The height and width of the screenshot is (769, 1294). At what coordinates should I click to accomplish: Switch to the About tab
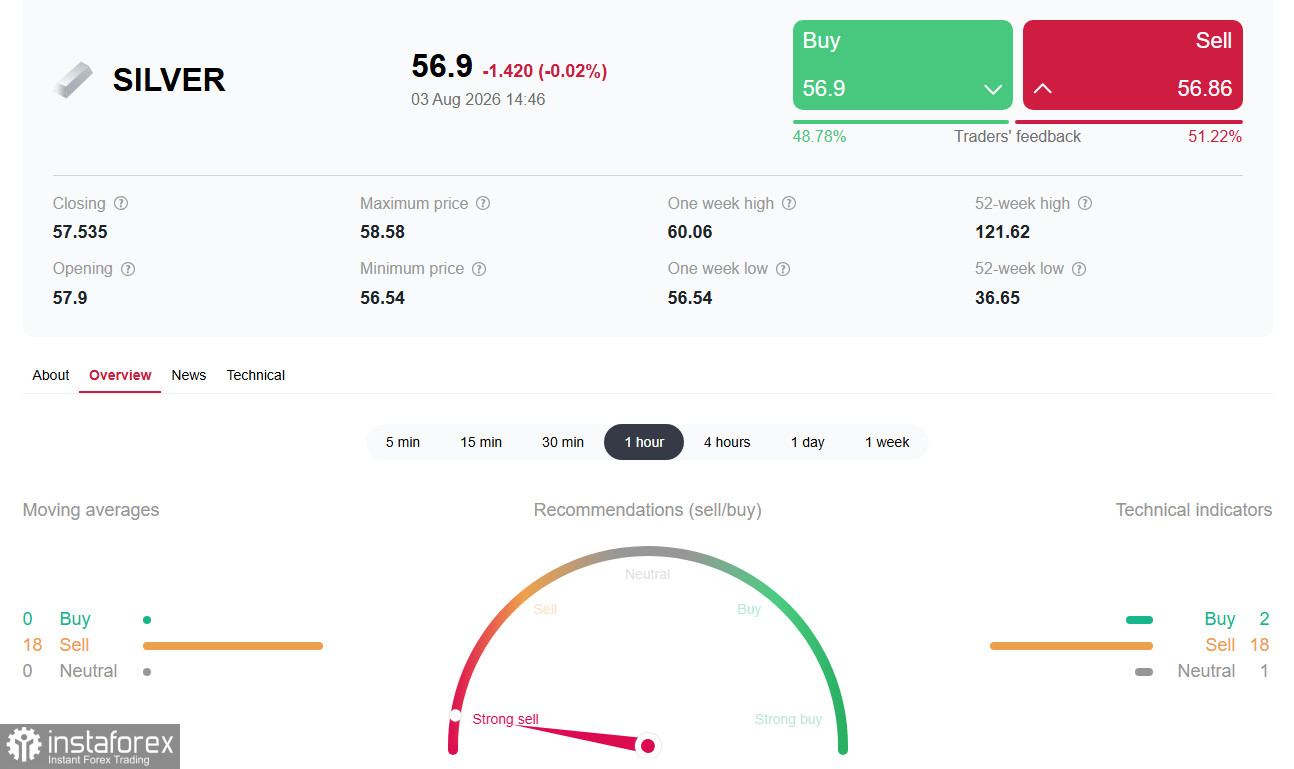[x=51, y=375]
